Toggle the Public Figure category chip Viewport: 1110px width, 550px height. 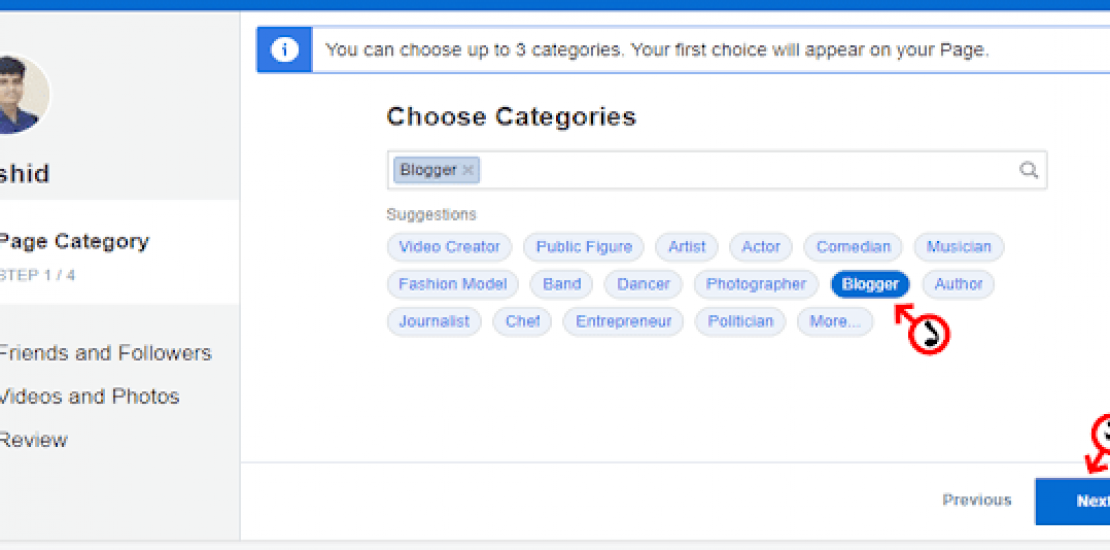584,247
